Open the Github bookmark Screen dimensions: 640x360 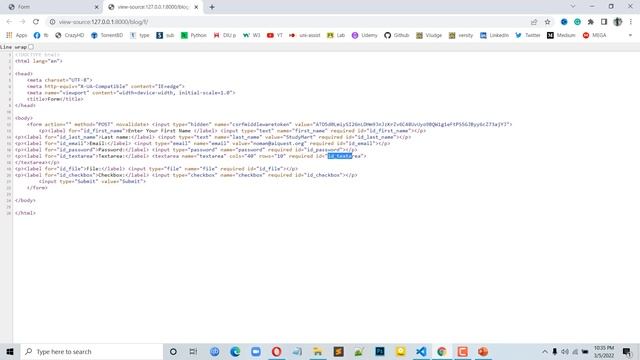click(397, 36)
